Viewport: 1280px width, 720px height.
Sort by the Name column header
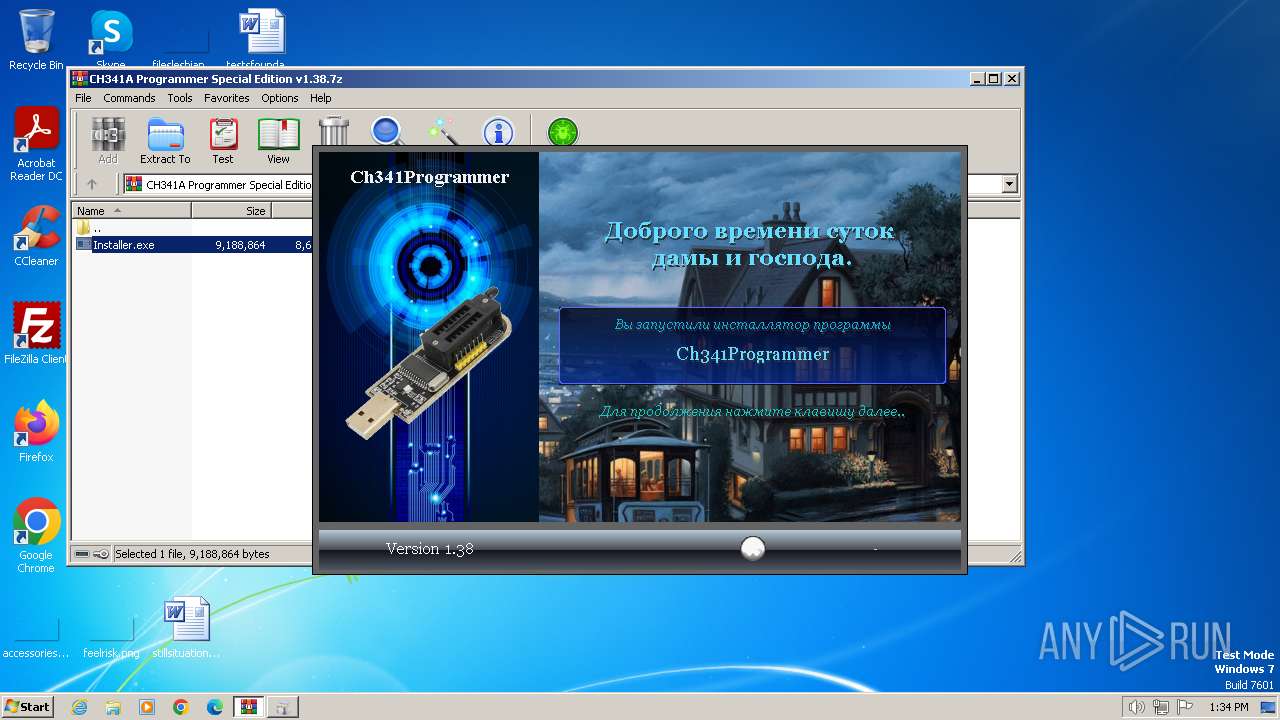point(132,211)
